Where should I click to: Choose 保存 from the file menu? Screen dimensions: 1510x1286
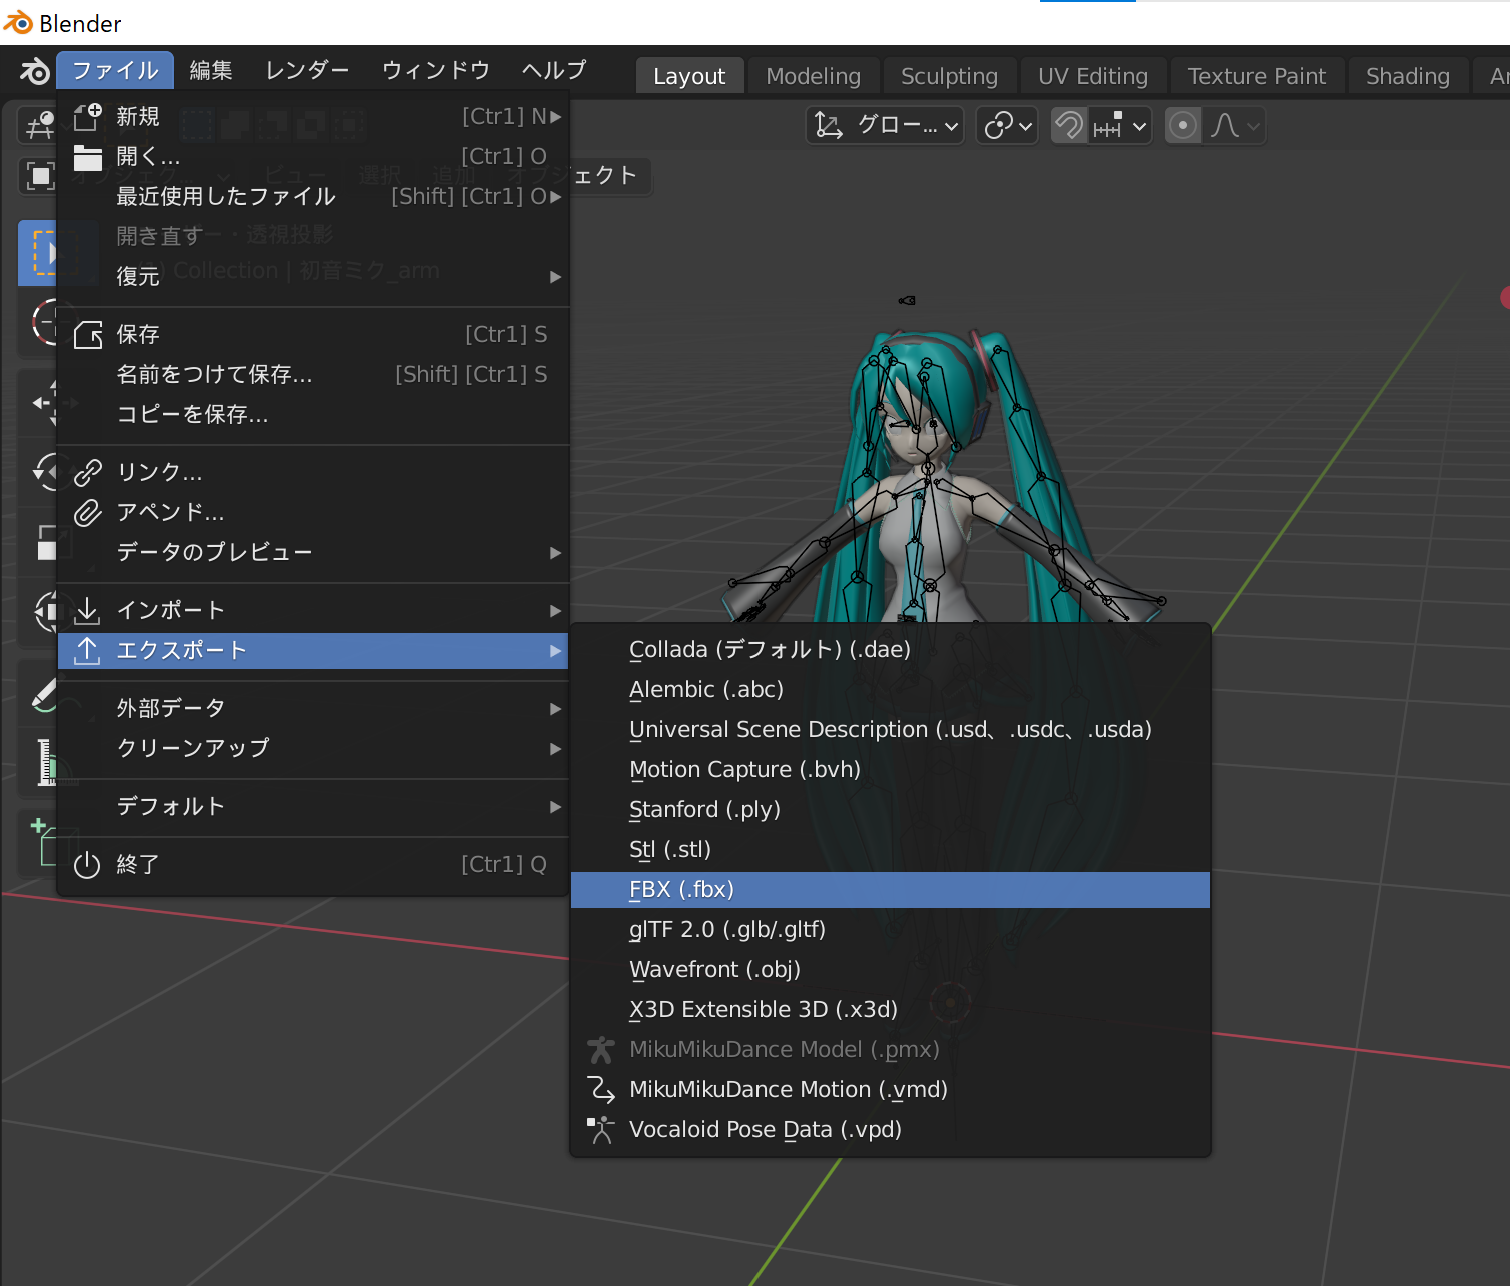pyautogui.click(x=314, y=334)
